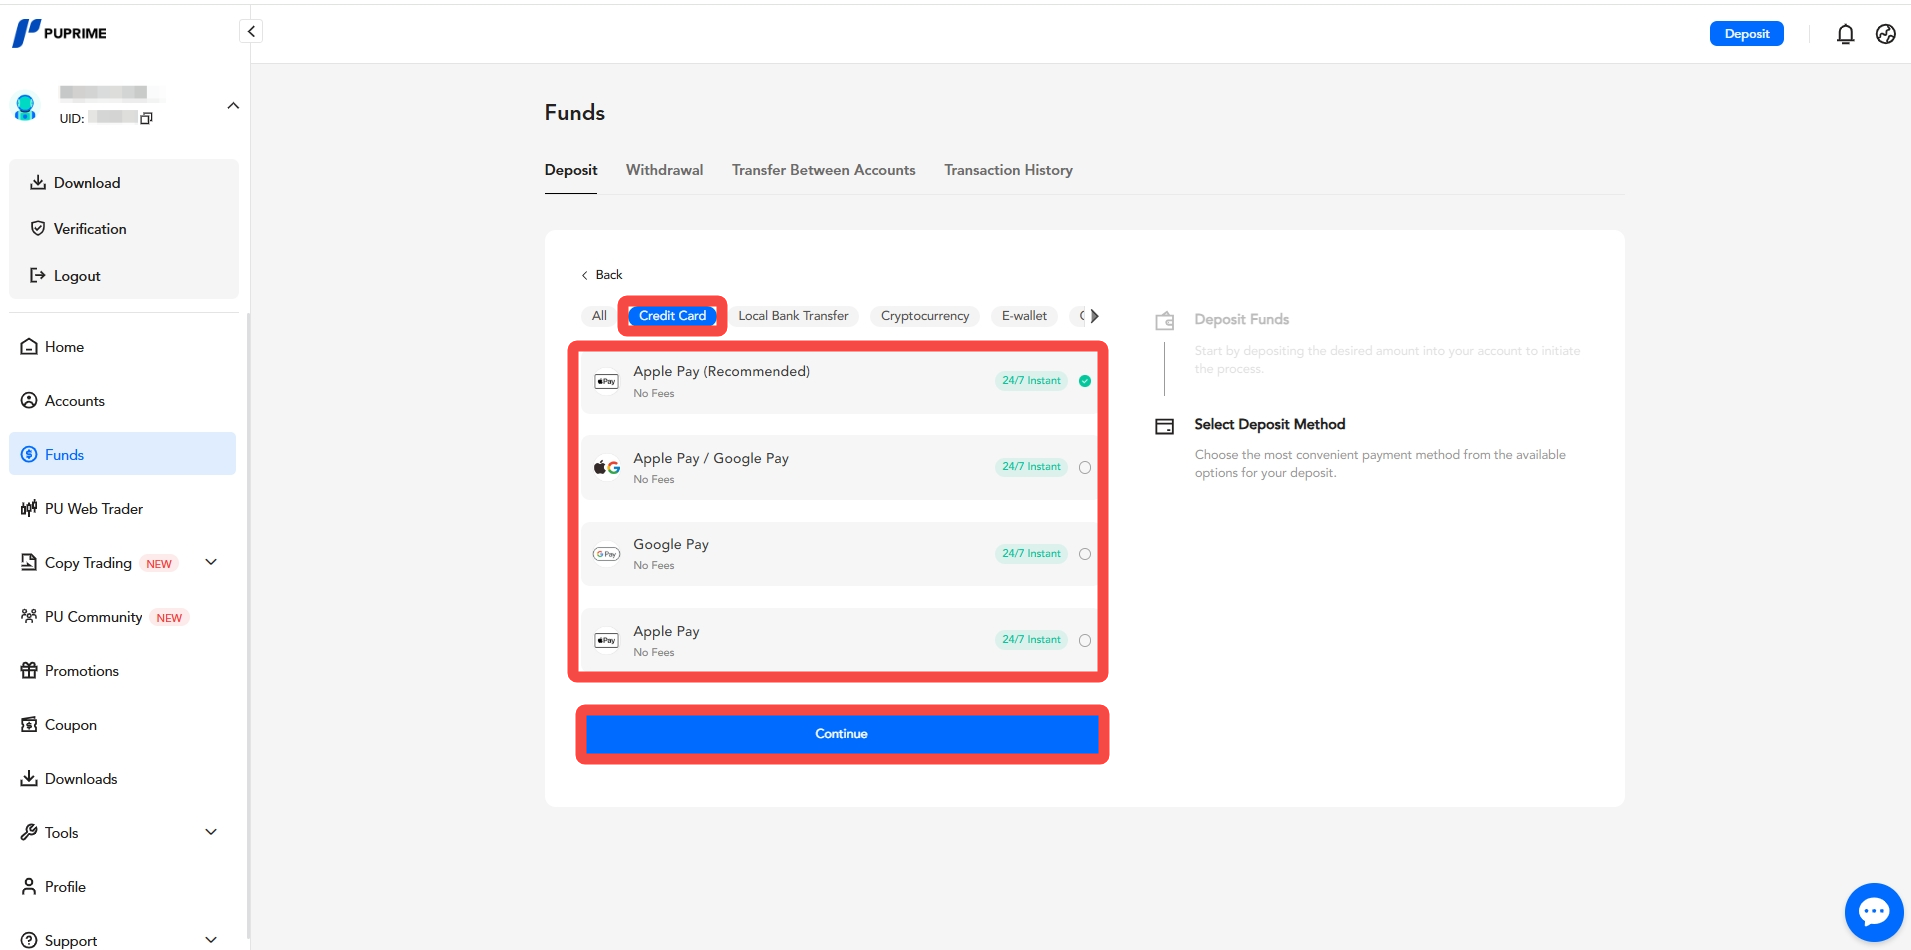The width and height of the screenshot is (1911, 950).
Task: Click the Google Pay logo icon
Action: 606,554
